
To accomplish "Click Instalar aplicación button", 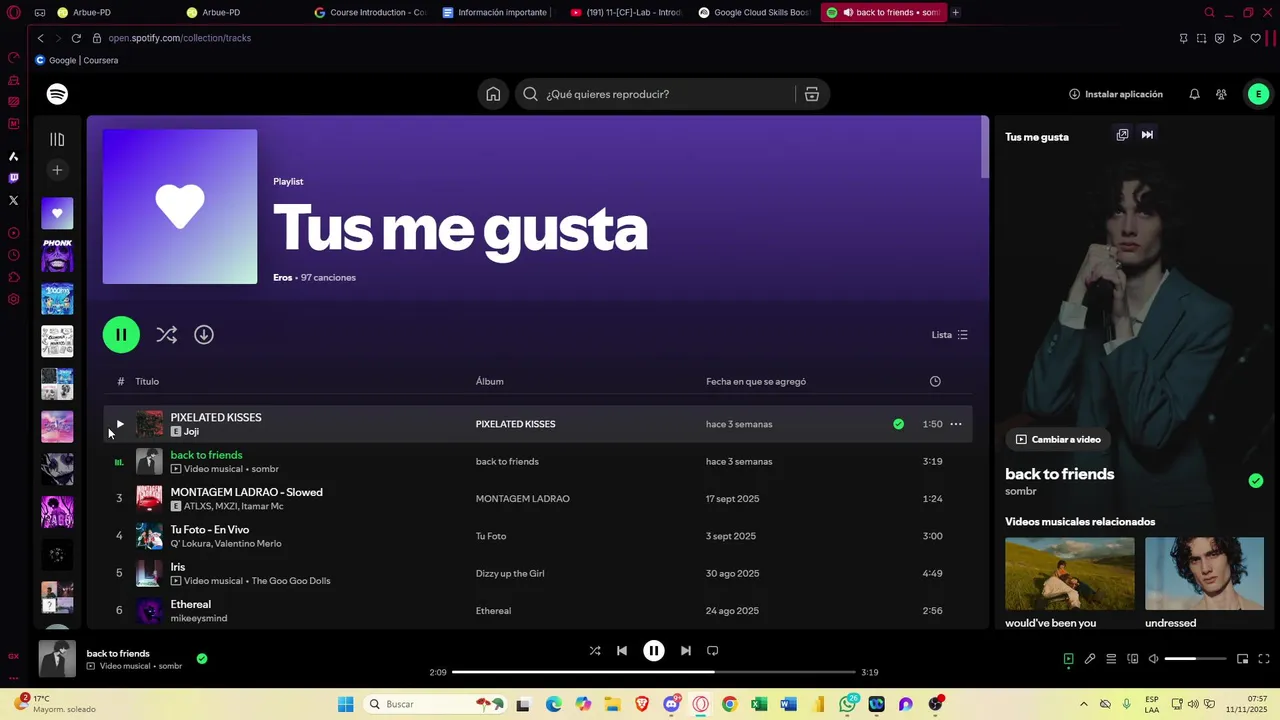I will [x=1116, y=94].
